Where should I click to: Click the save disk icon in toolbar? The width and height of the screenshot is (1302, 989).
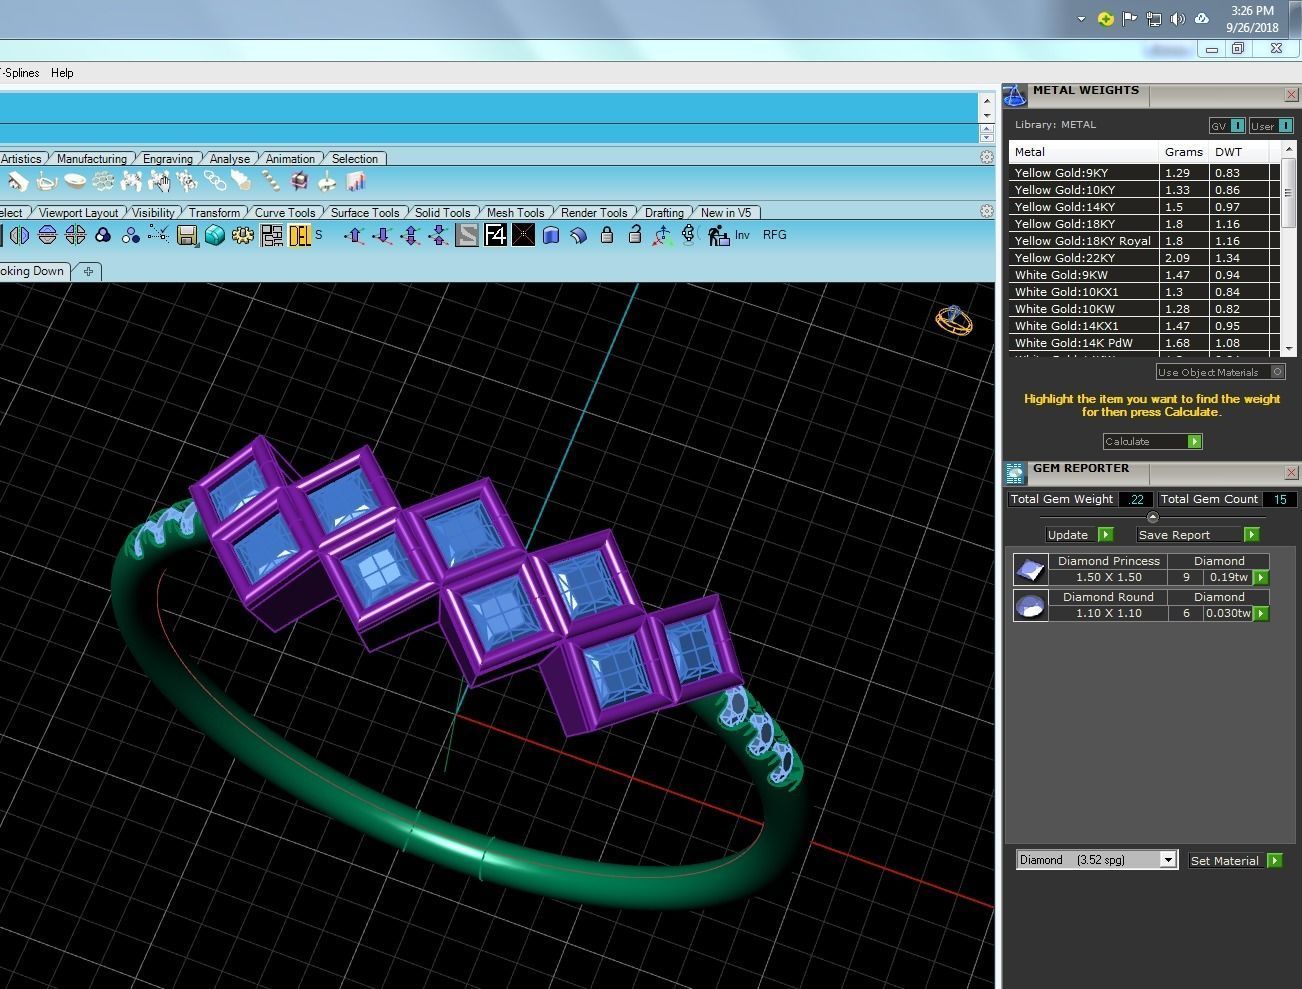pos(187,235)
